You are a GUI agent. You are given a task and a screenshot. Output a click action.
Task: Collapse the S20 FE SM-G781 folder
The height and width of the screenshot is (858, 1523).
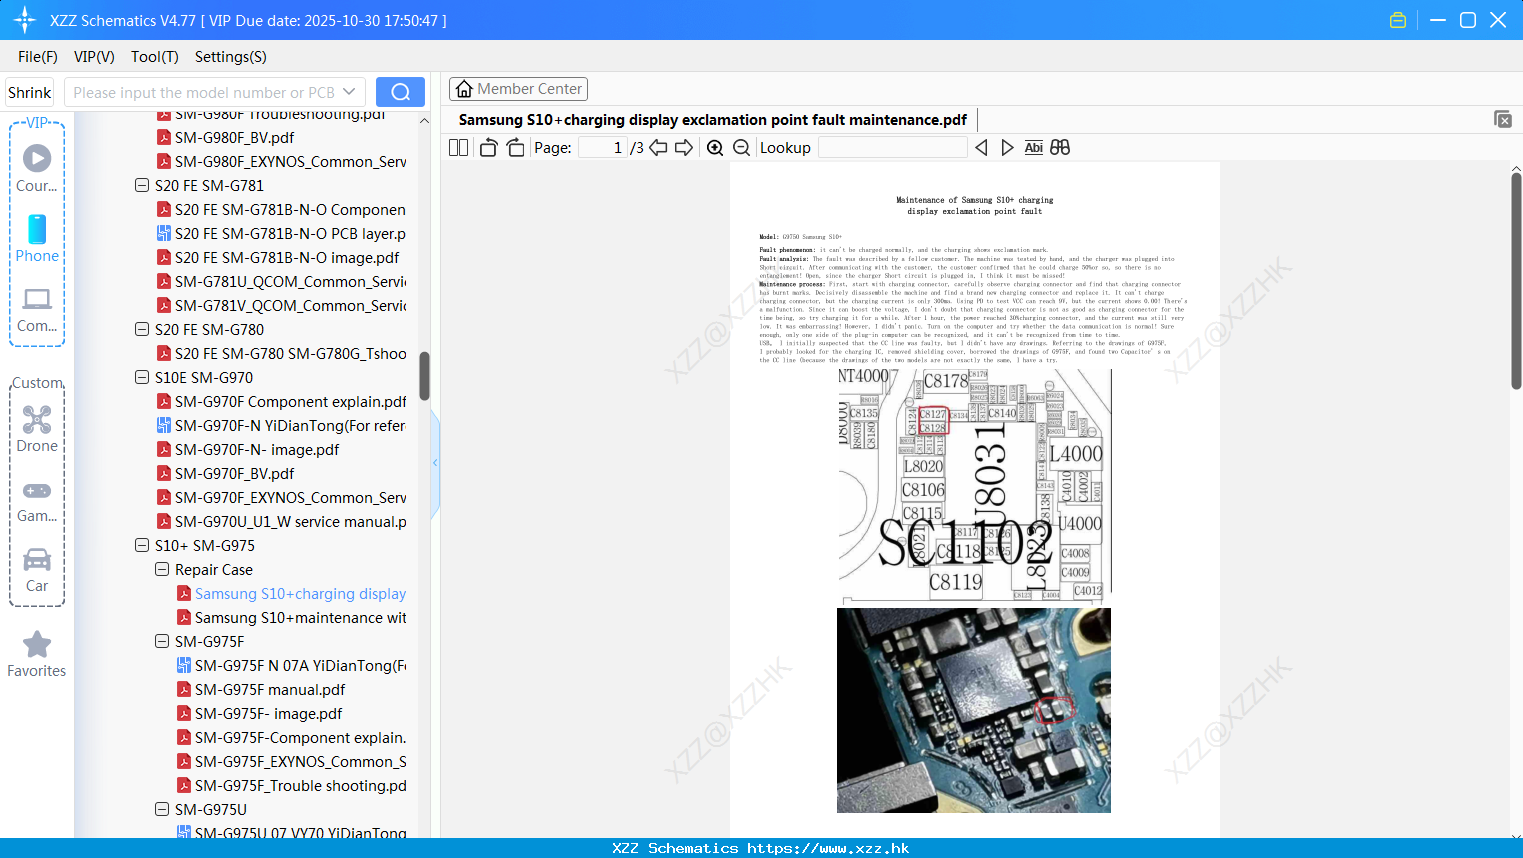click(142, 185)
